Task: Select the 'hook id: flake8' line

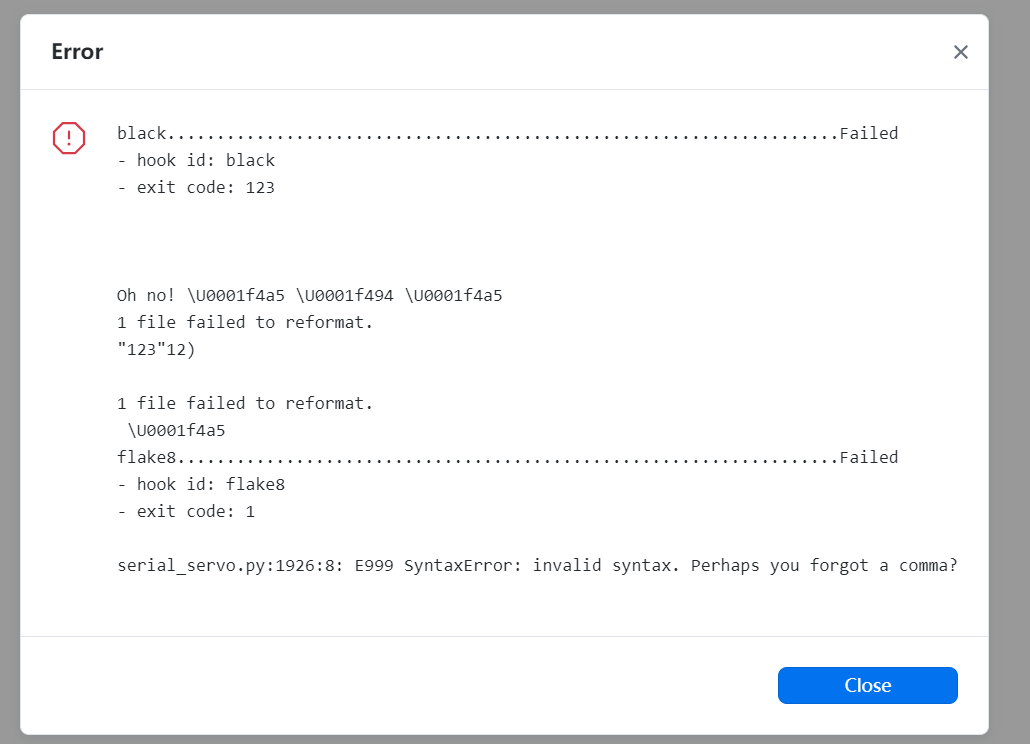Action: (201, 484)
